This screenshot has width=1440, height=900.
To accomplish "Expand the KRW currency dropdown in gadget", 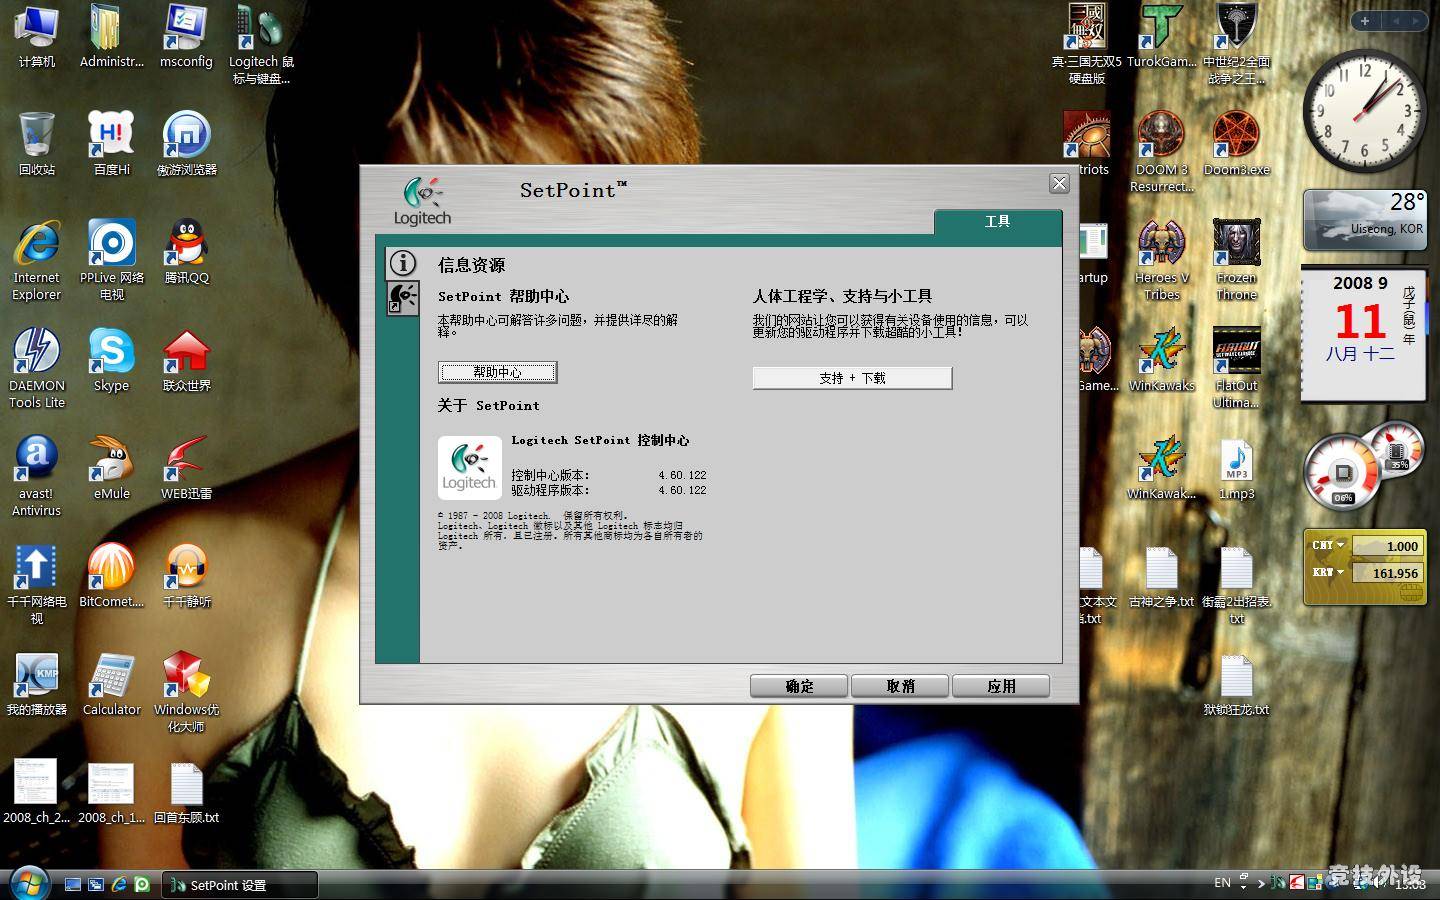I will 1341,572.
